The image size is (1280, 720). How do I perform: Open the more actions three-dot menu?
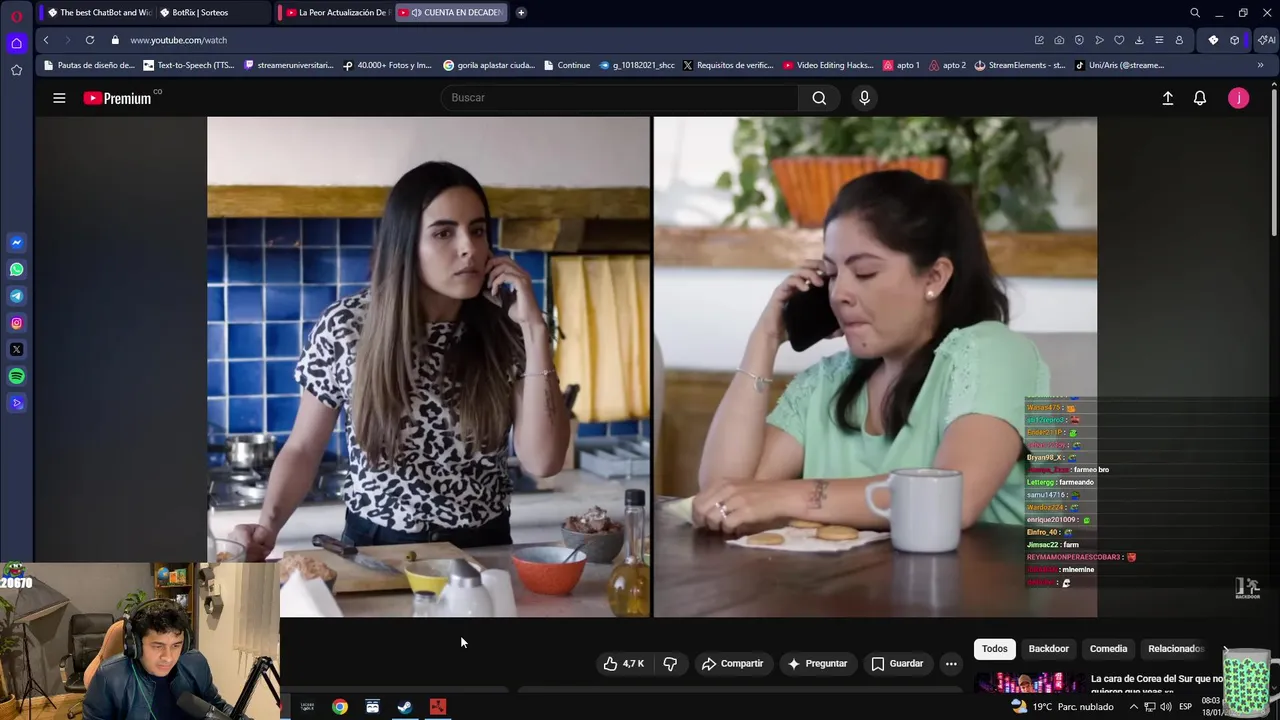pos(951,663)
